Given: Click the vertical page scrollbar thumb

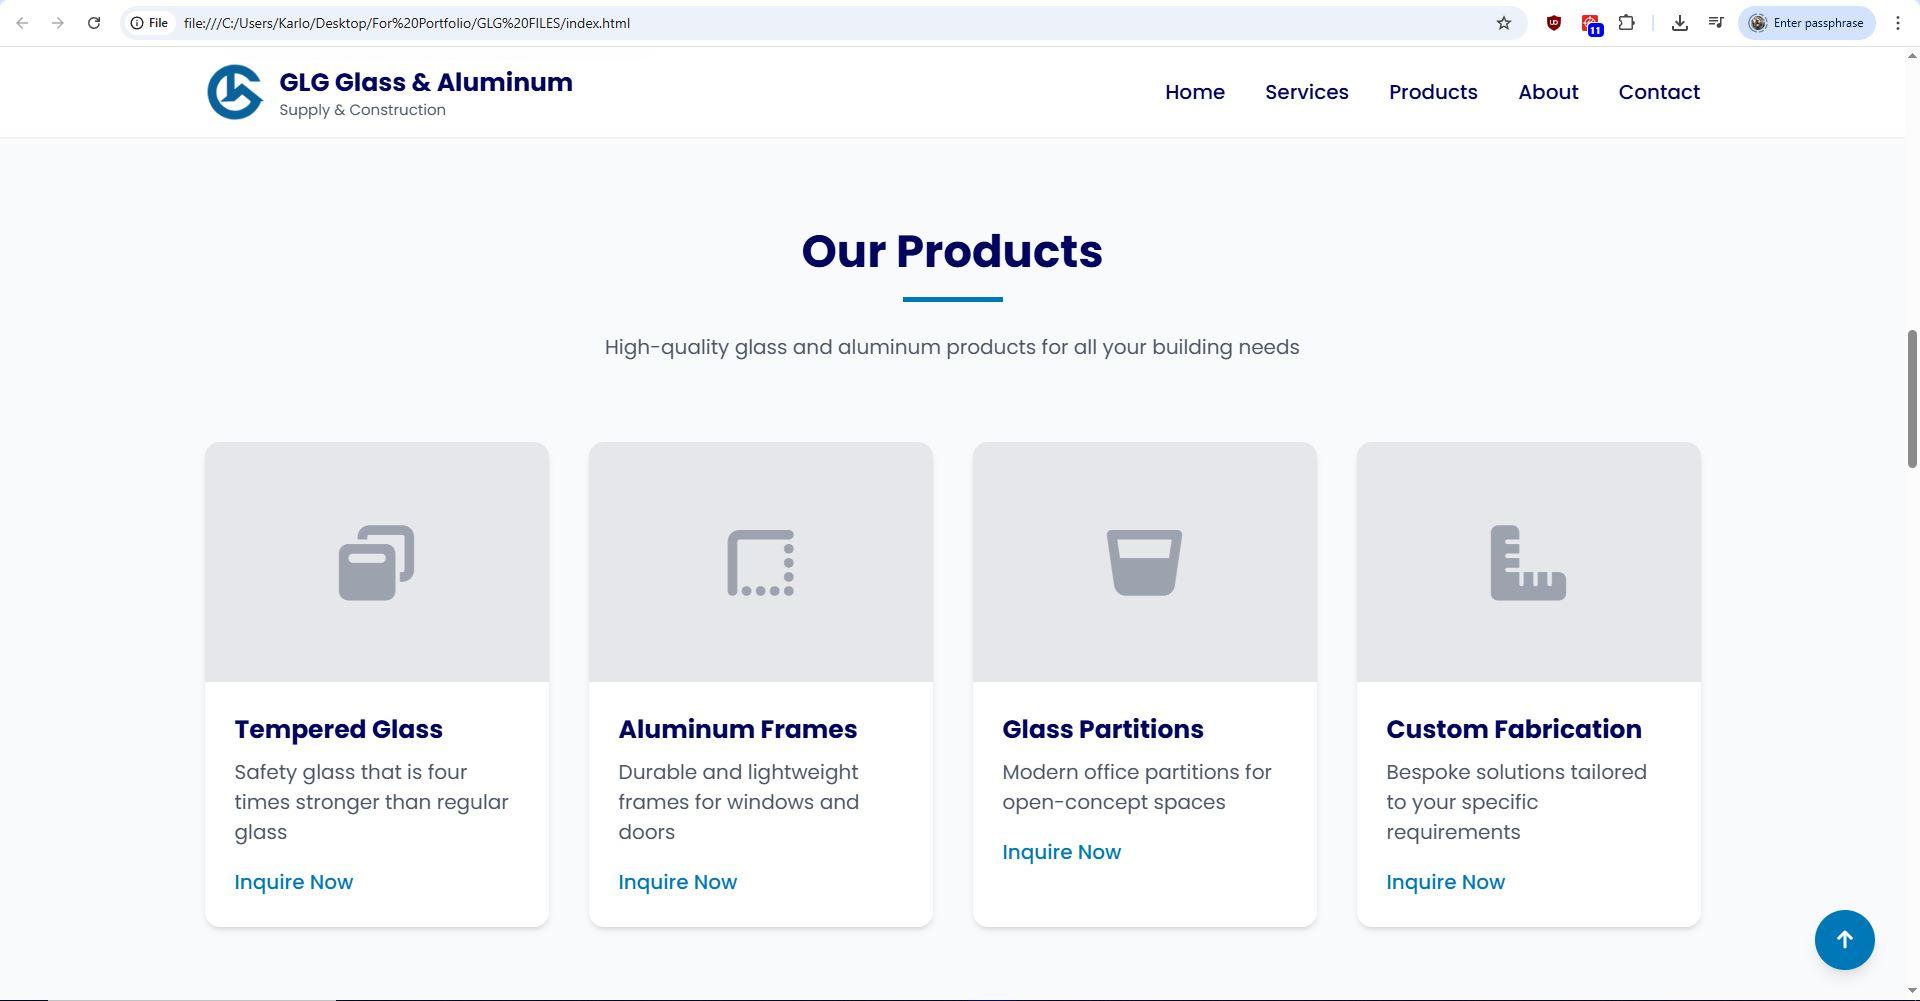Looking at the screenshot, I should [1913, 397].
